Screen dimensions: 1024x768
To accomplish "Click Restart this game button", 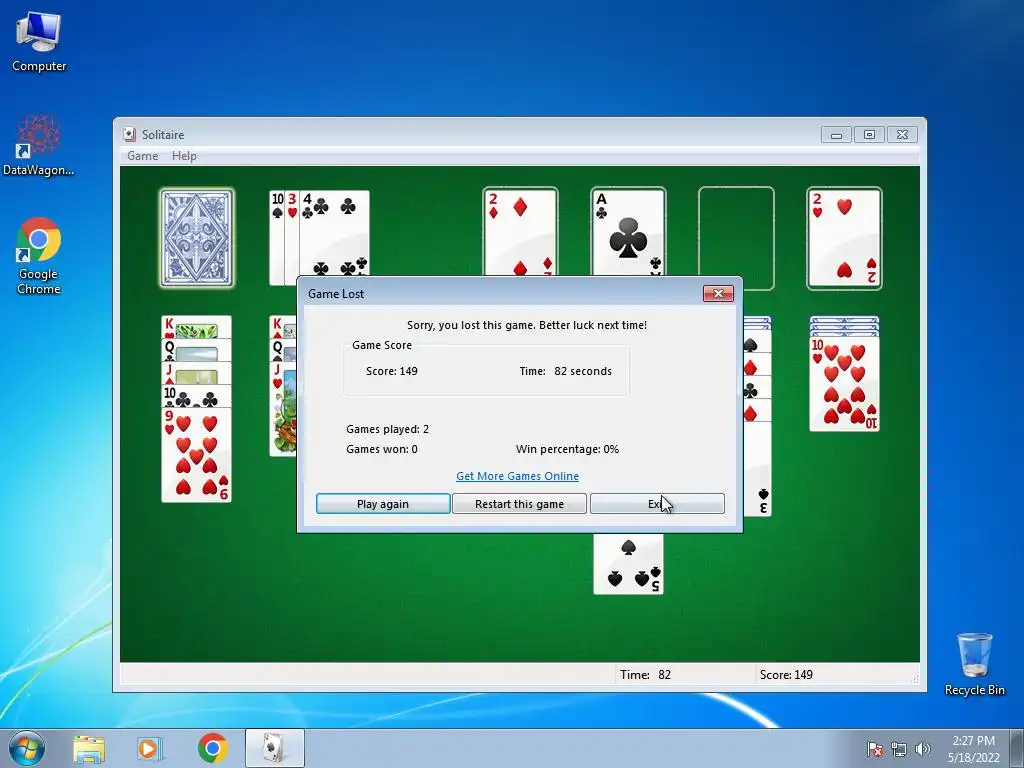I will point(519,504).
